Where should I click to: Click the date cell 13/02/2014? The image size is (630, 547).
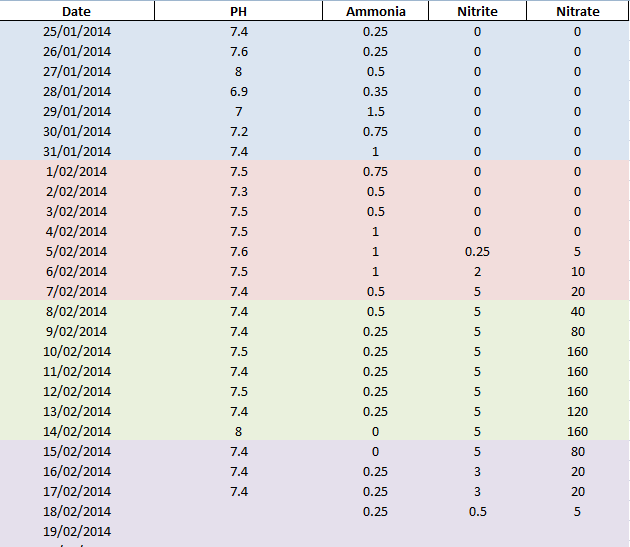[x=77, y=412]
